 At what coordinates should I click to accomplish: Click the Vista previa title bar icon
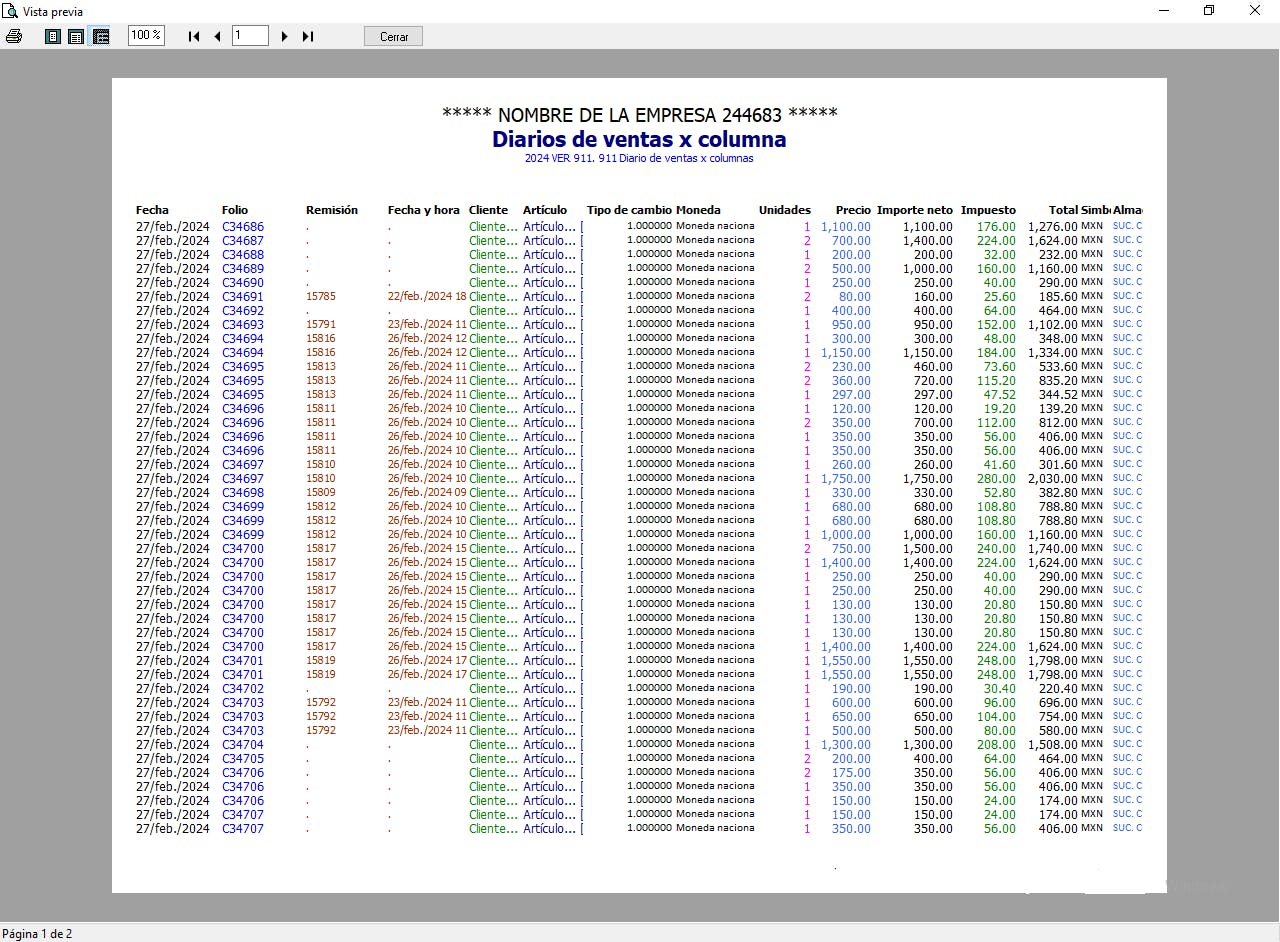(x=10, y=11)
